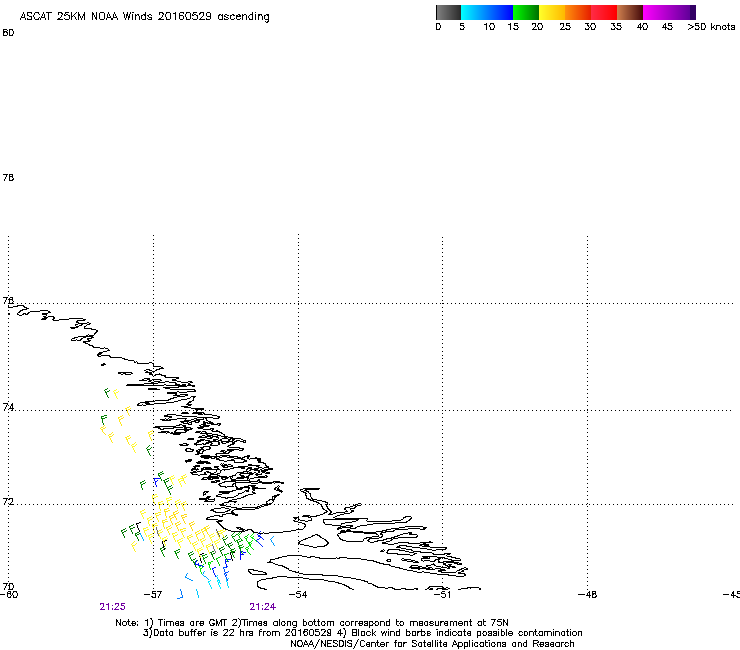Select the magenta-purple 40-50 knots color segment
Viewport: 740px width, 650px height.
point(669,12)
